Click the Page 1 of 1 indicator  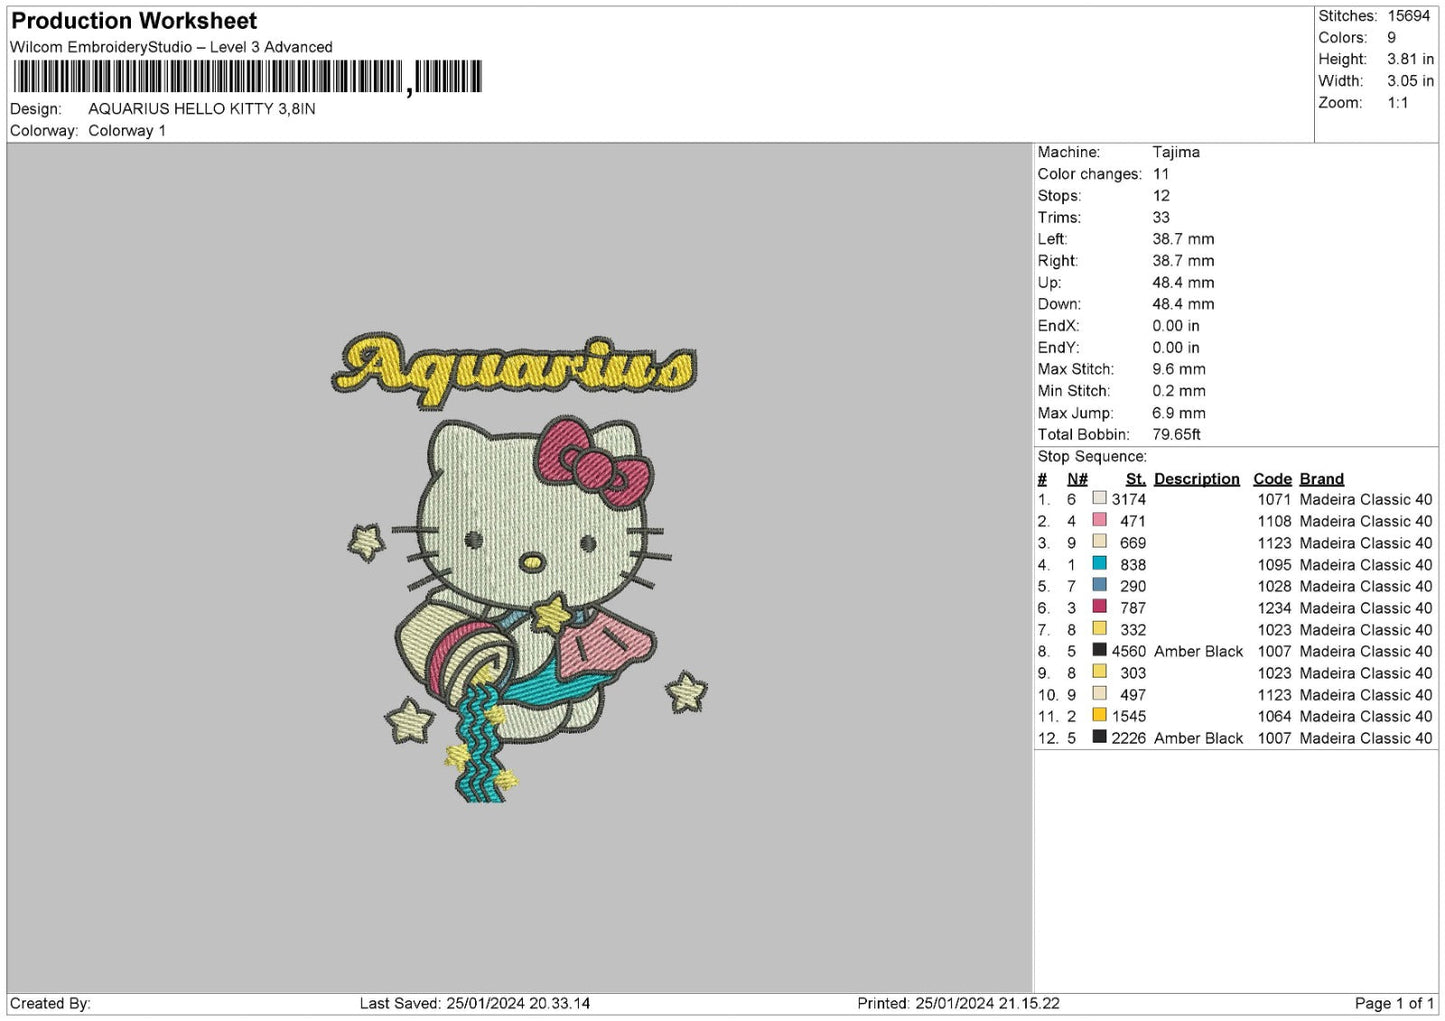1394,1003
